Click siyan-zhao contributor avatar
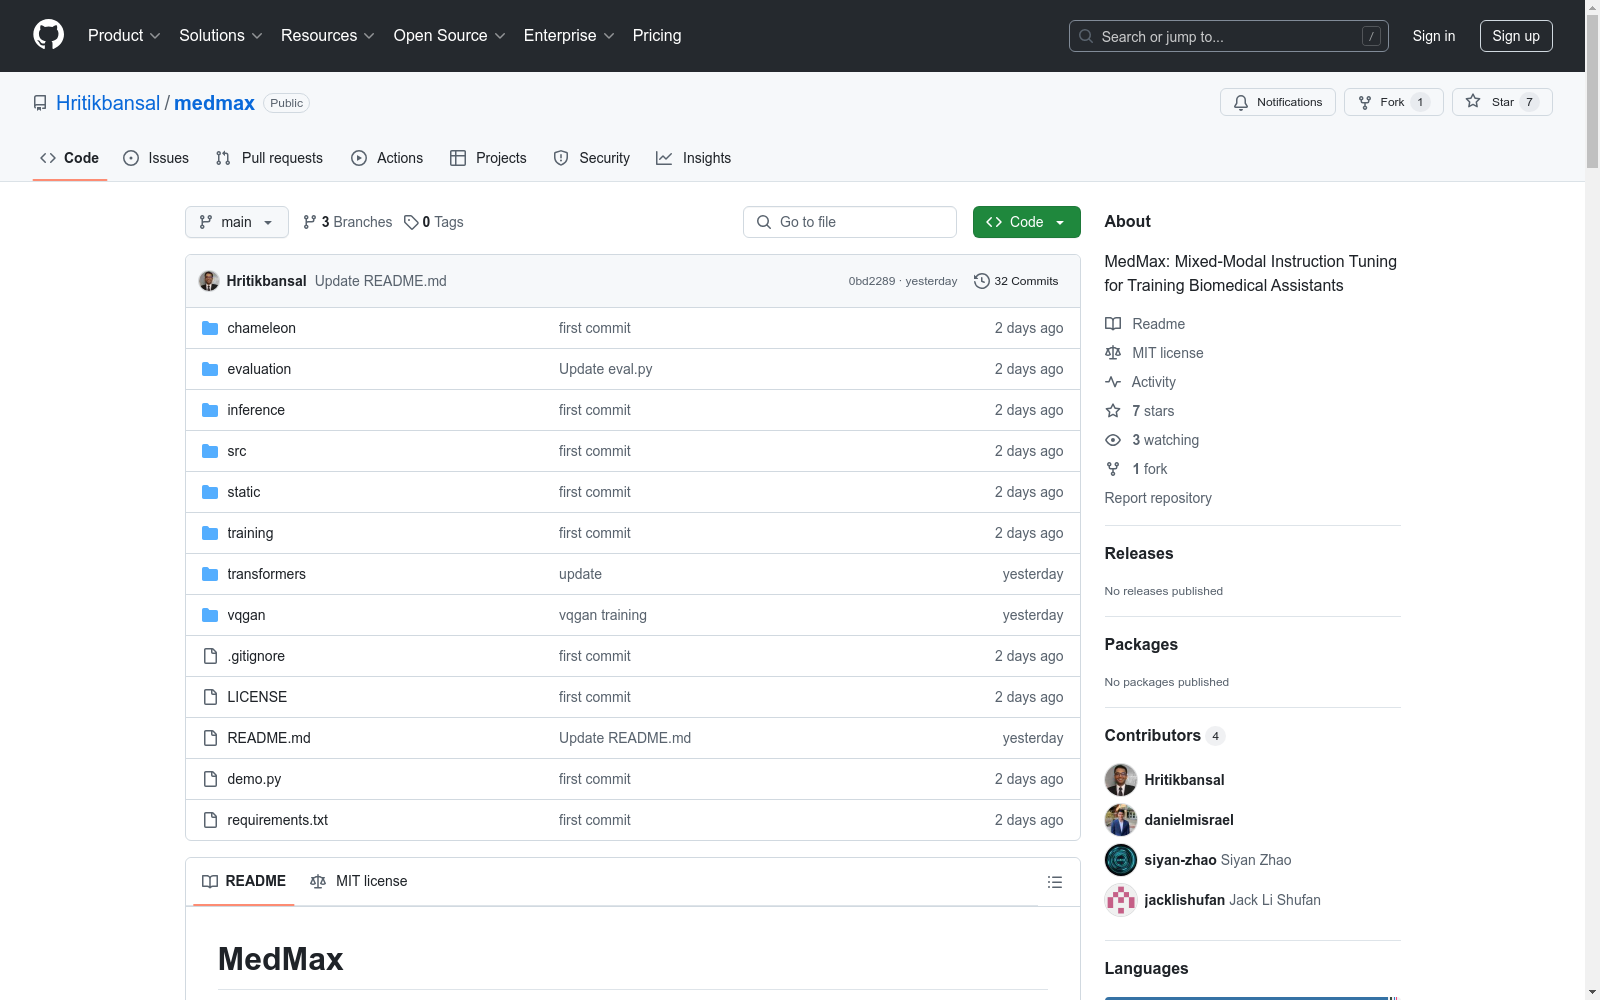1600x1000 pixels. tap(1121, 860)
